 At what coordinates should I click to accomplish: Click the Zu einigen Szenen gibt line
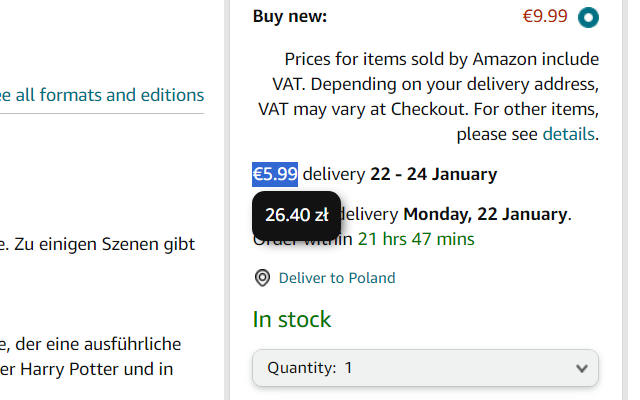98,243
